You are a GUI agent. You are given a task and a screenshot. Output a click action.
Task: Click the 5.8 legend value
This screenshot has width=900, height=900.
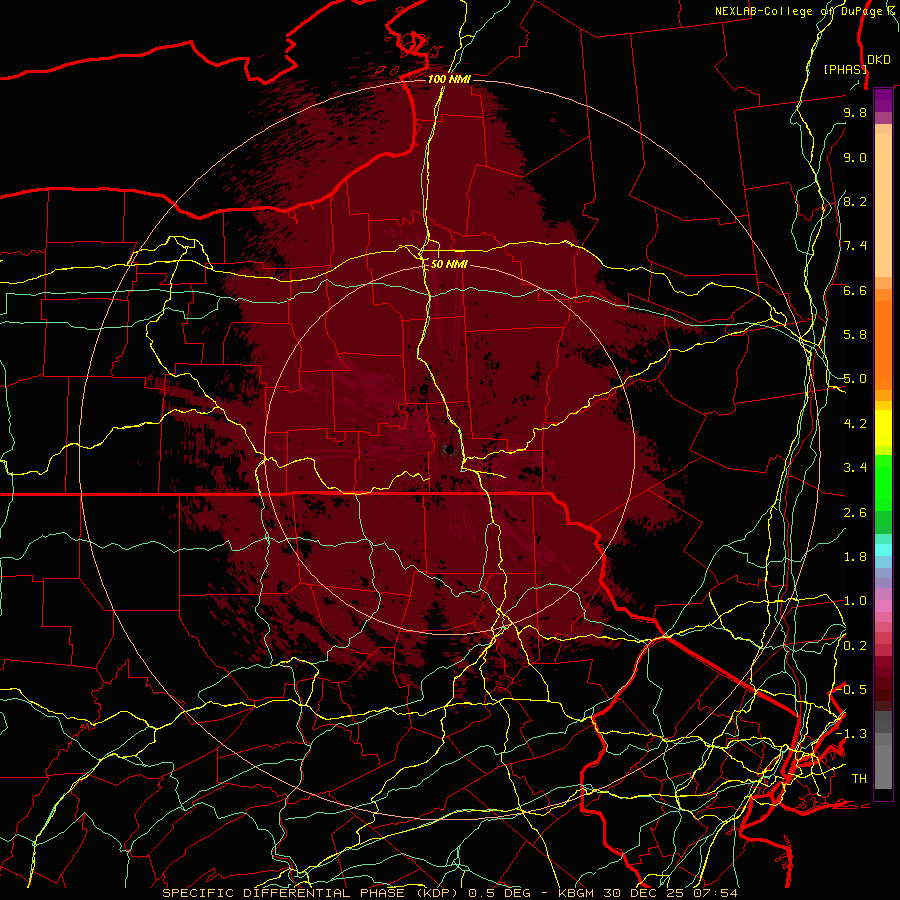pyautogui.click(x=855, y=335)
